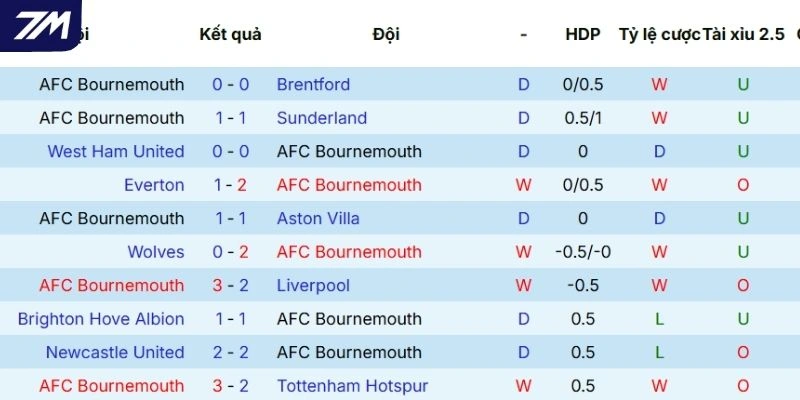Select the Liverpool team link

click(313, 286)
